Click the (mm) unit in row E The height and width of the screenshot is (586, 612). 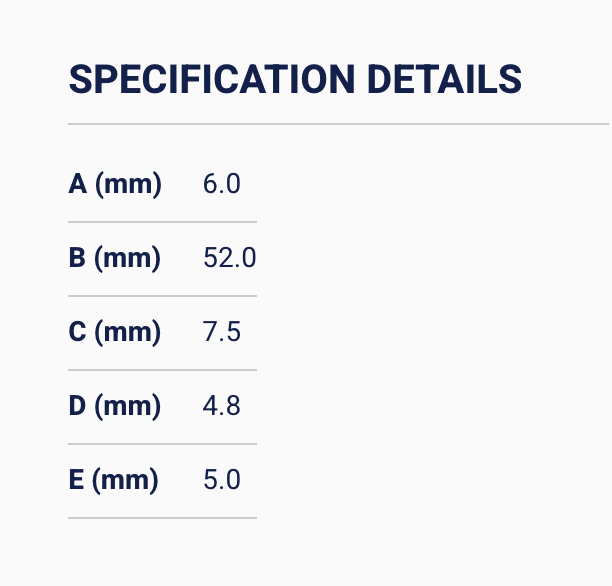(126, 480)
